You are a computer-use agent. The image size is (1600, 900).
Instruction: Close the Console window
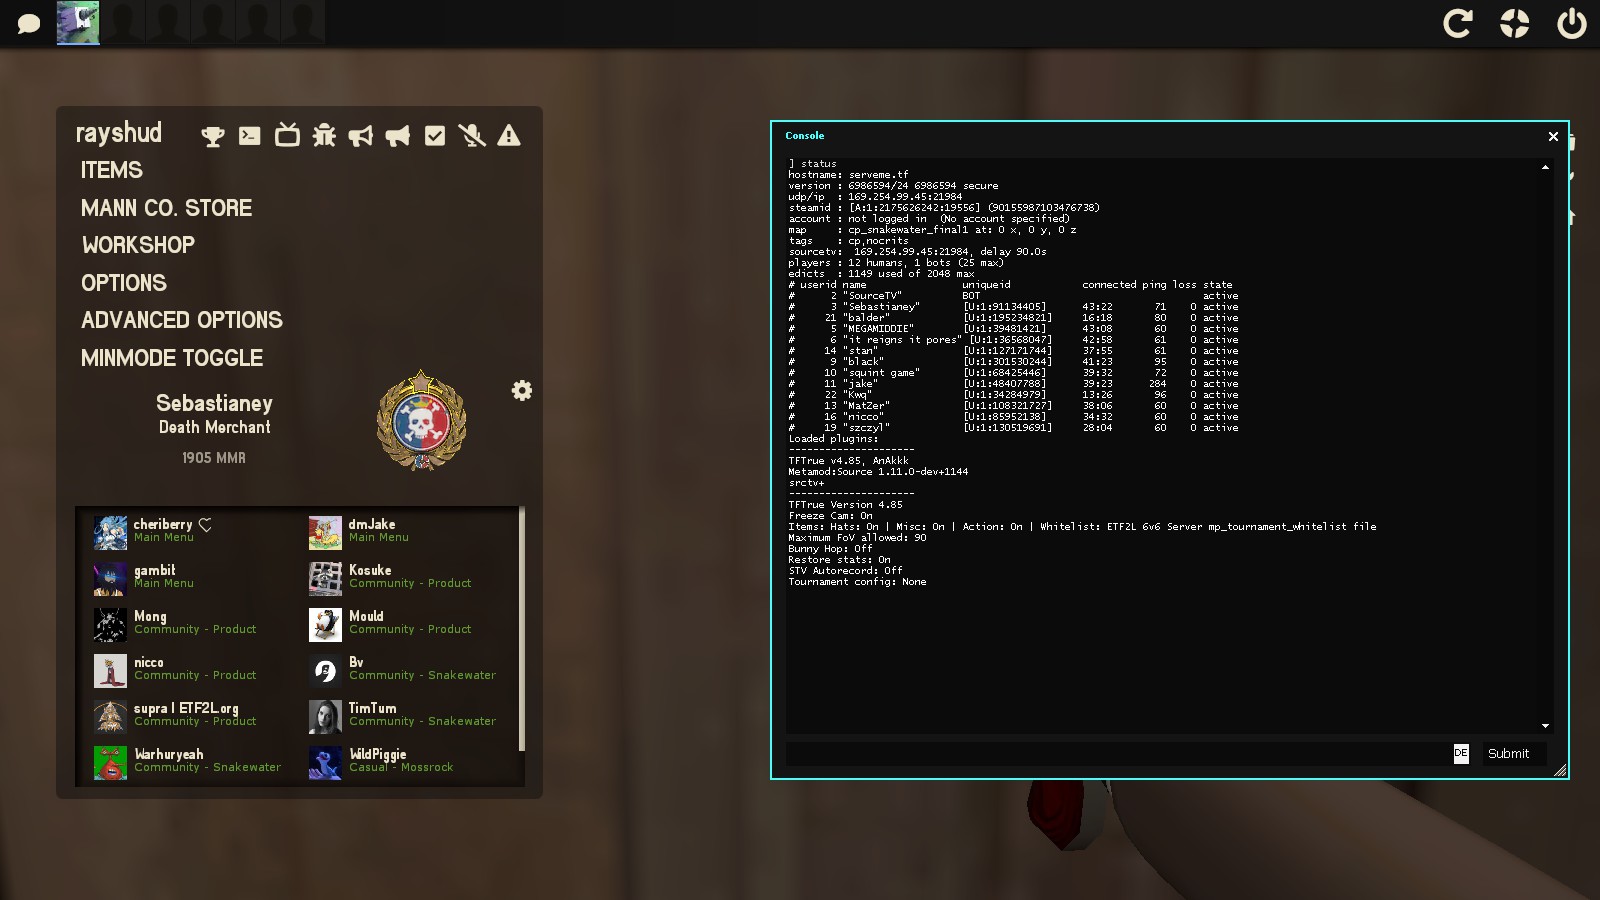point(1553,136)
